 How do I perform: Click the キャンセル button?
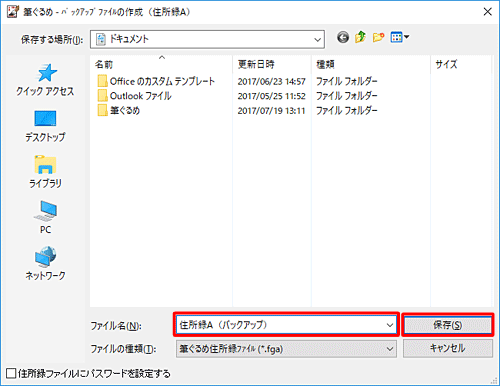(448, 348)
